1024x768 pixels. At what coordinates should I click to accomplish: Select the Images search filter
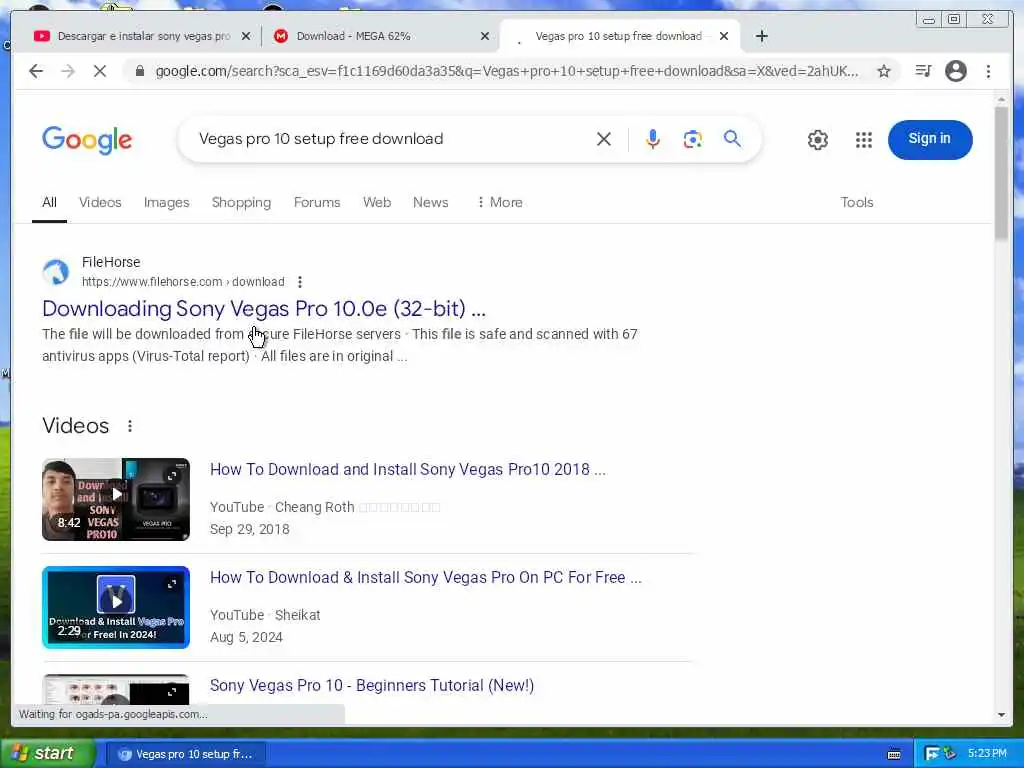coord(167,202)
